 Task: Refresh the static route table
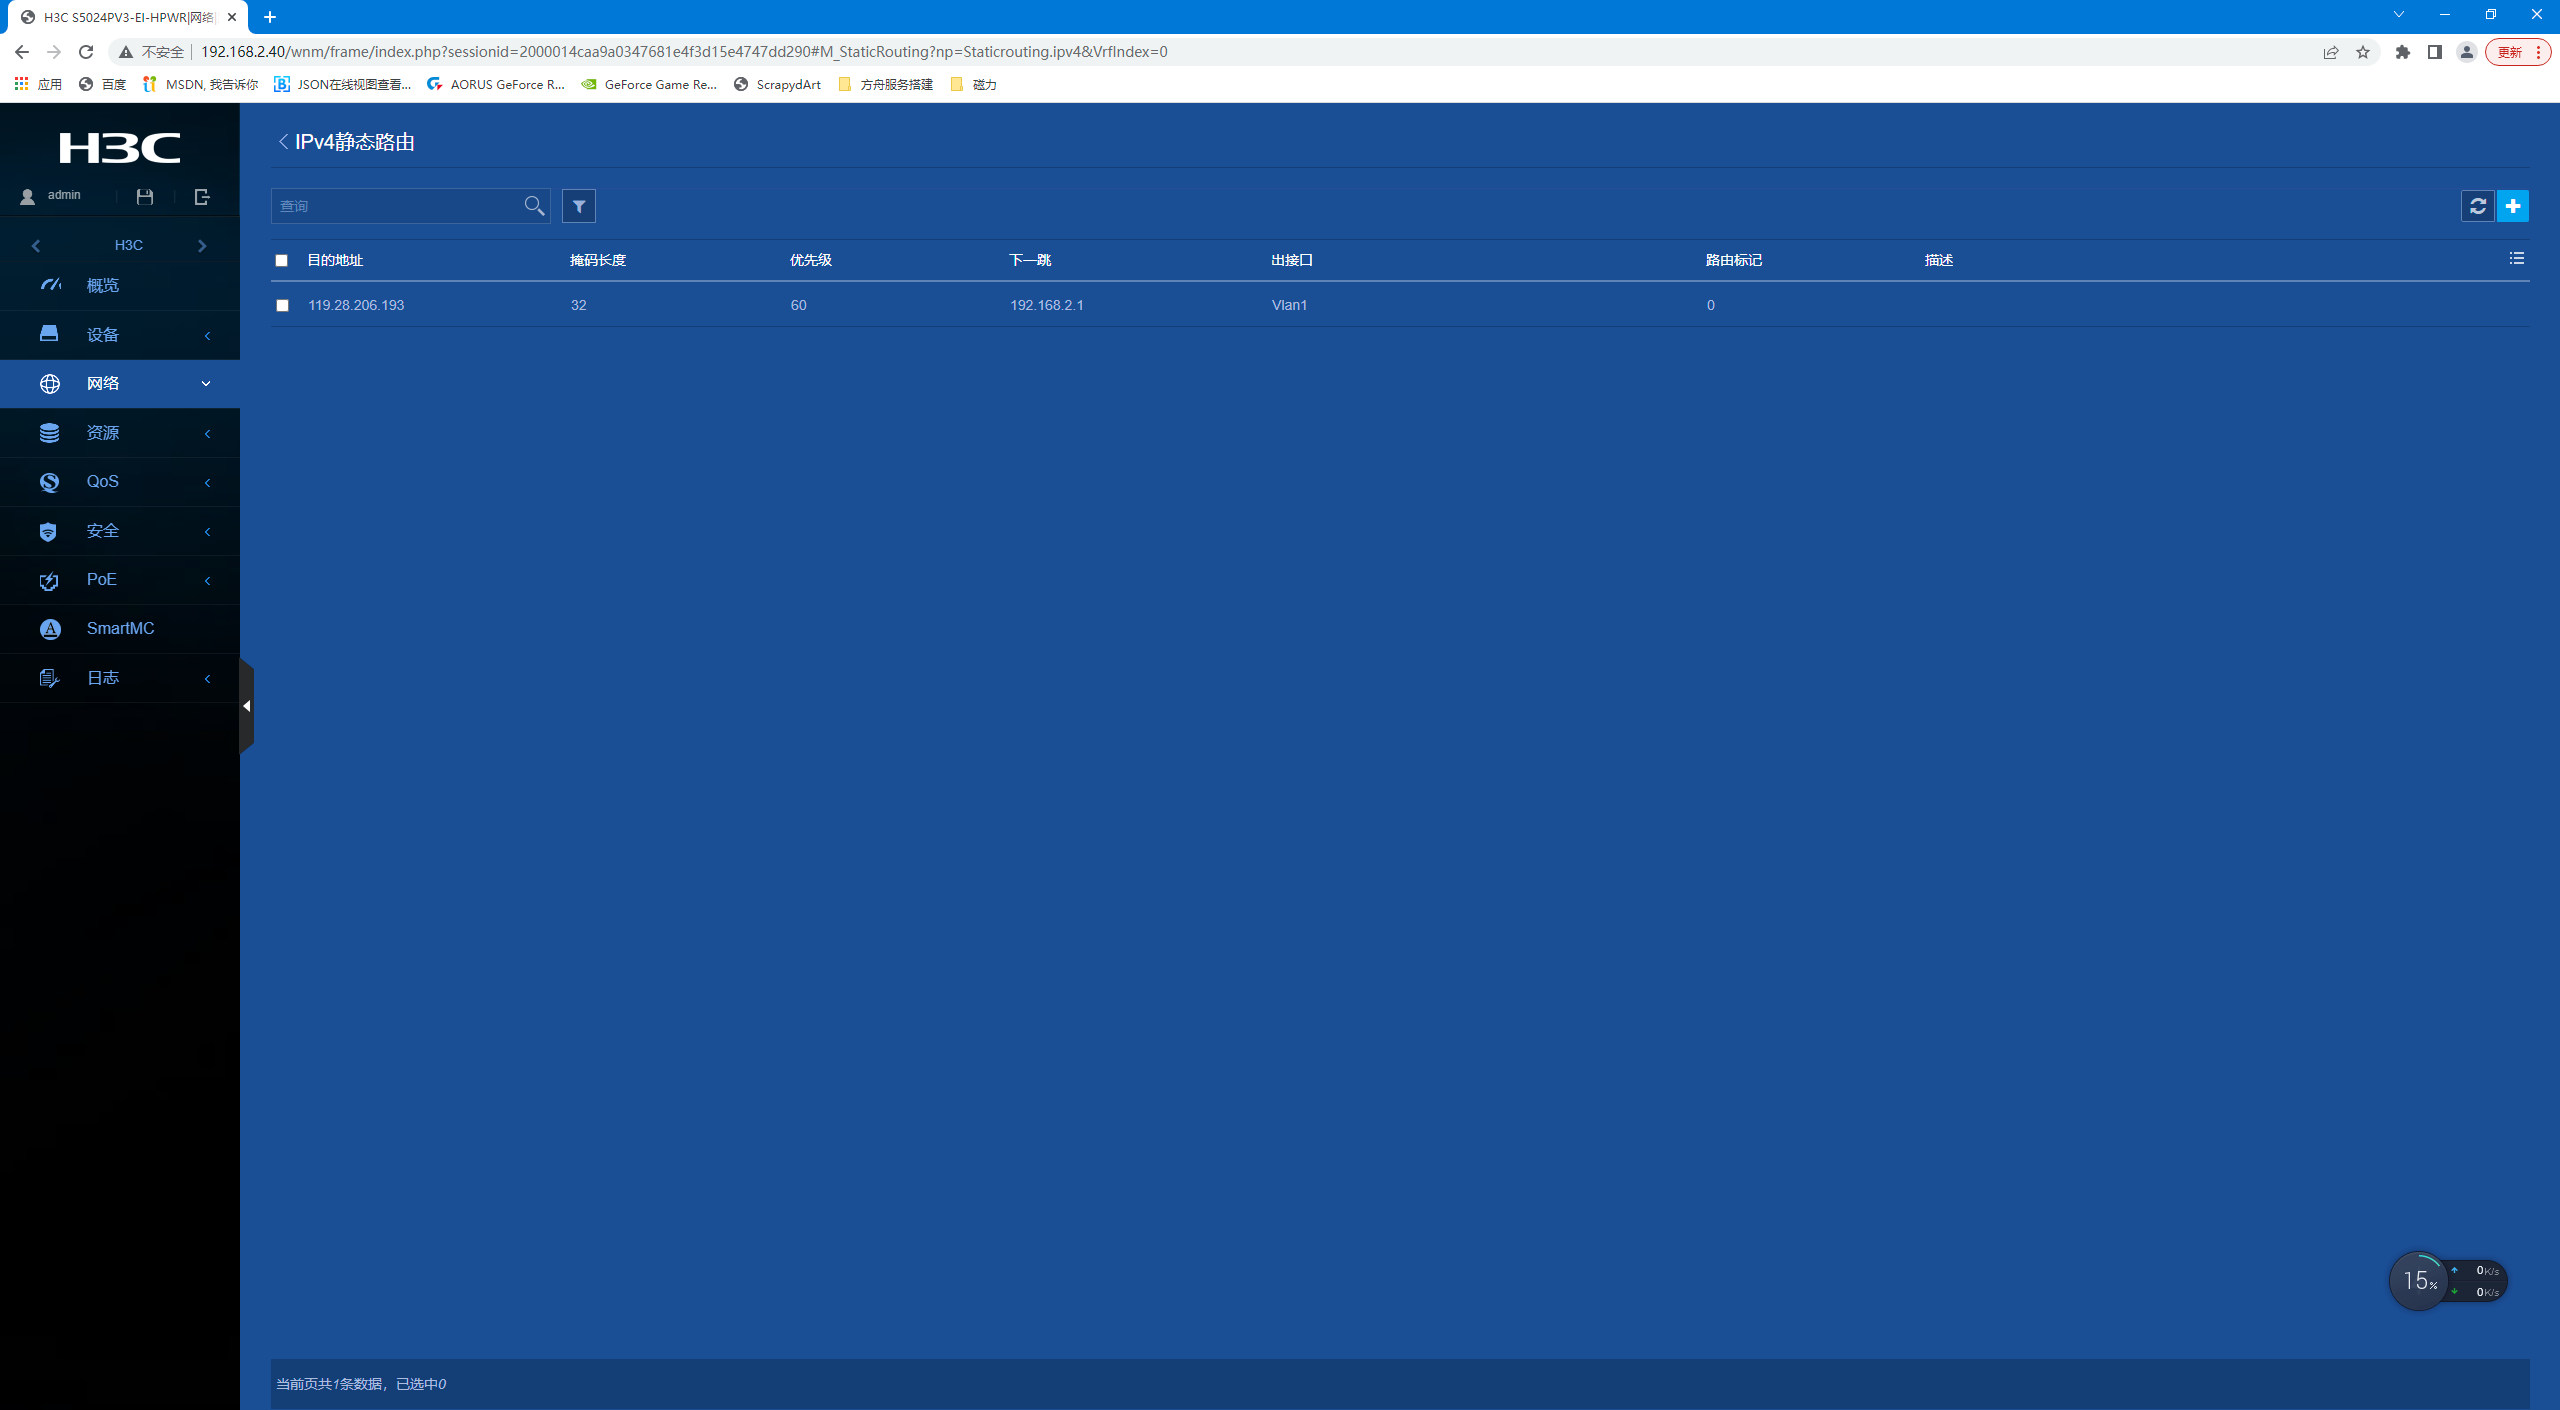click(2477, 206)
